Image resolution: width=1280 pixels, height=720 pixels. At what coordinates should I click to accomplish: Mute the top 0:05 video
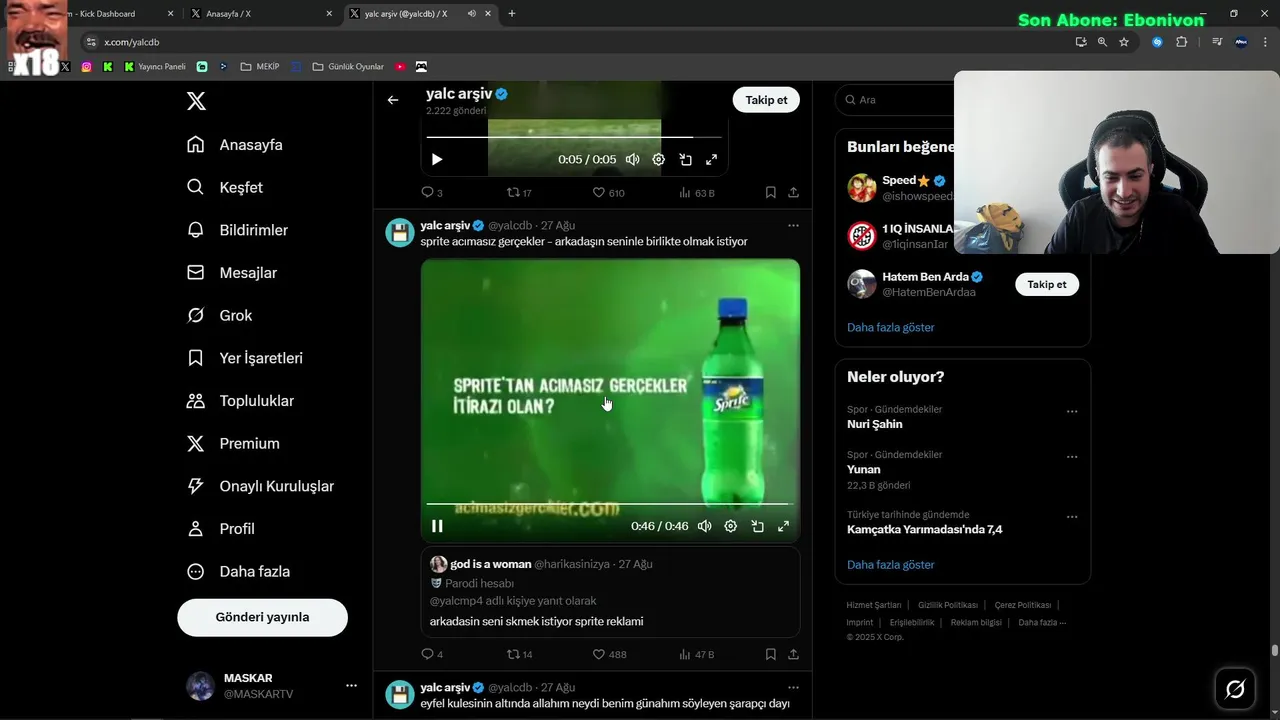[632, 159]
